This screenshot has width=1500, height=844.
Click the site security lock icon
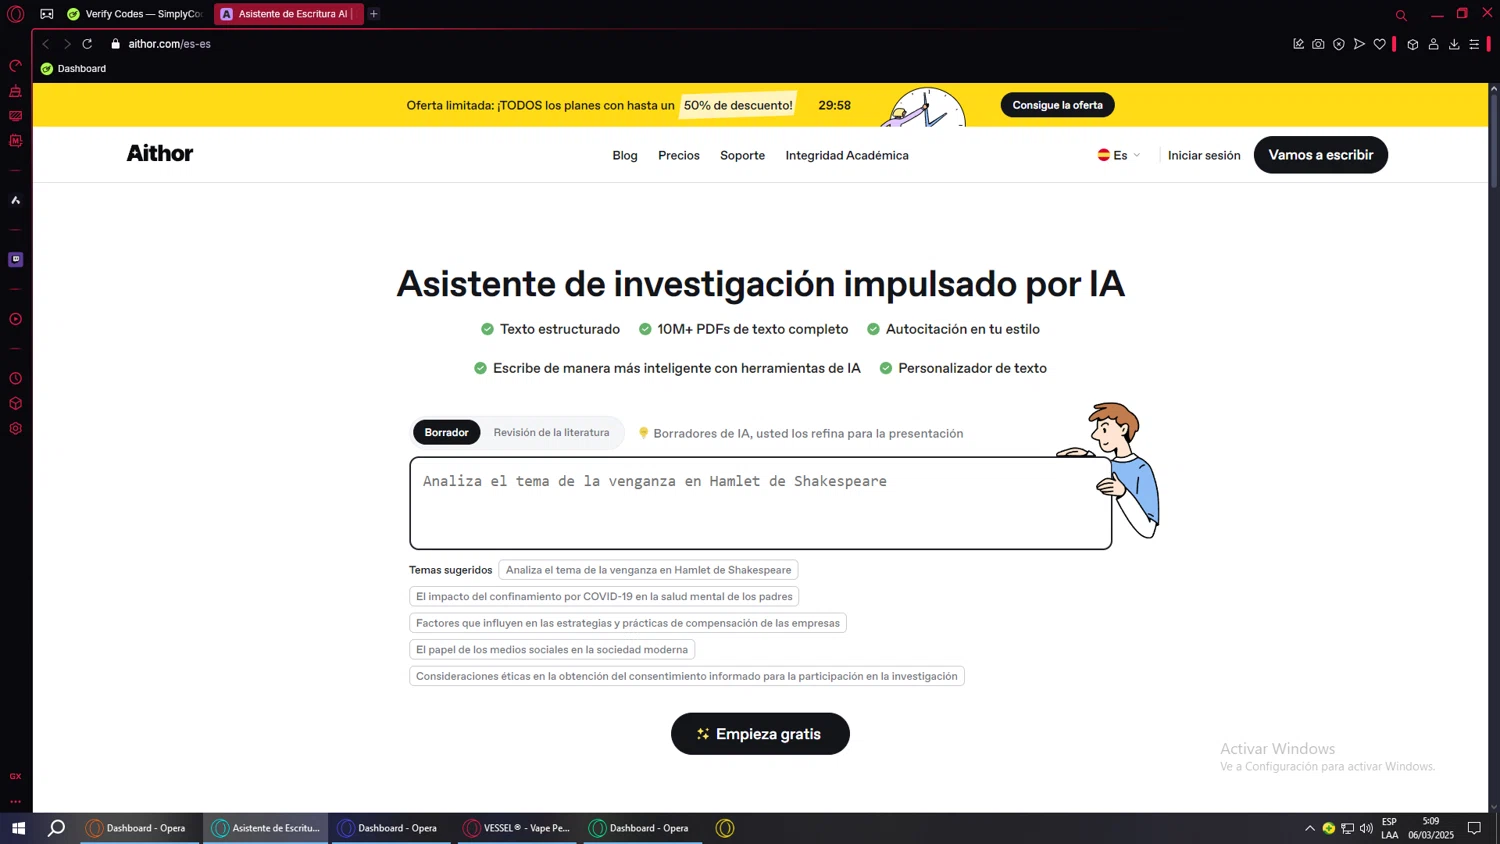[x=116, y=44]
